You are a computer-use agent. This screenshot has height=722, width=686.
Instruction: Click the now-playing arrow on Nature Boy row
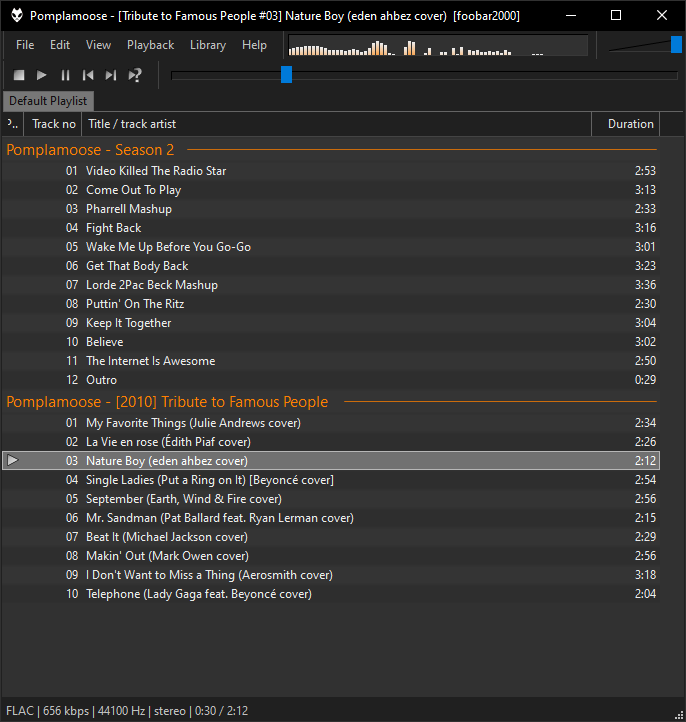pyautogui.click(x=13, y=460)
